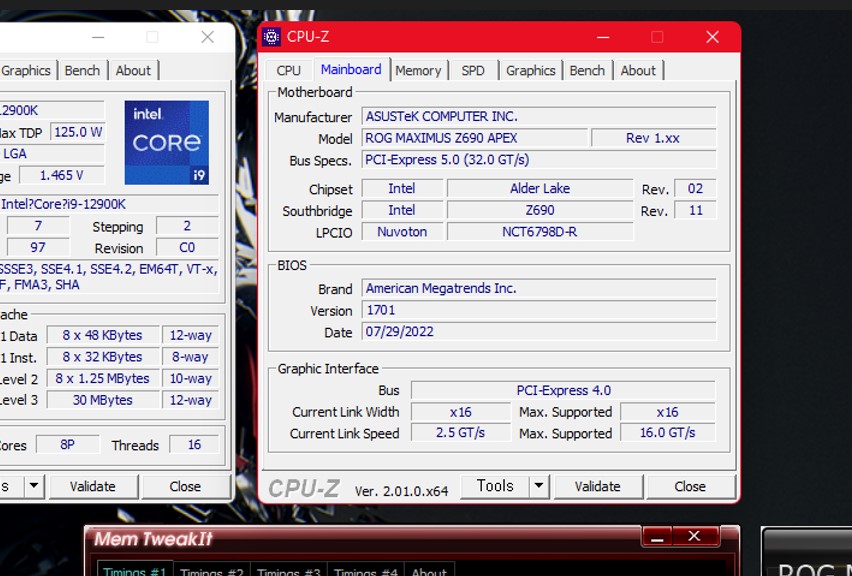This screenshot has width=852, height=576.
Task: Click the chipset Rev. value 02
Action: click(696, 189)
